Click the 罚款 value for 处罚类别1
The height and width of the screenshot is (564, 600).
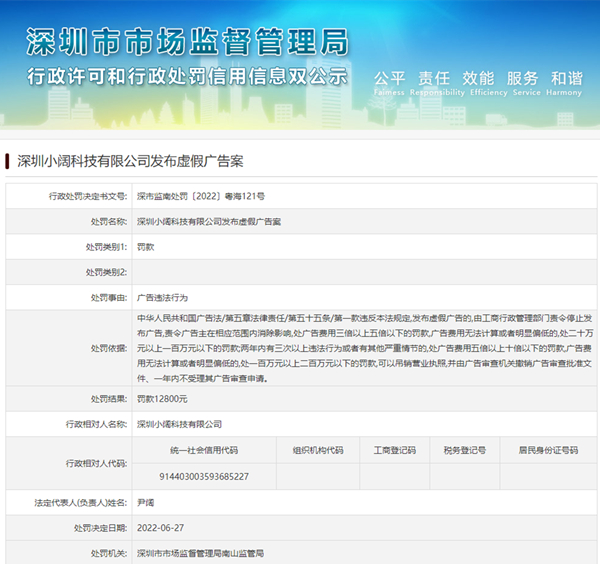coord(146,246)
